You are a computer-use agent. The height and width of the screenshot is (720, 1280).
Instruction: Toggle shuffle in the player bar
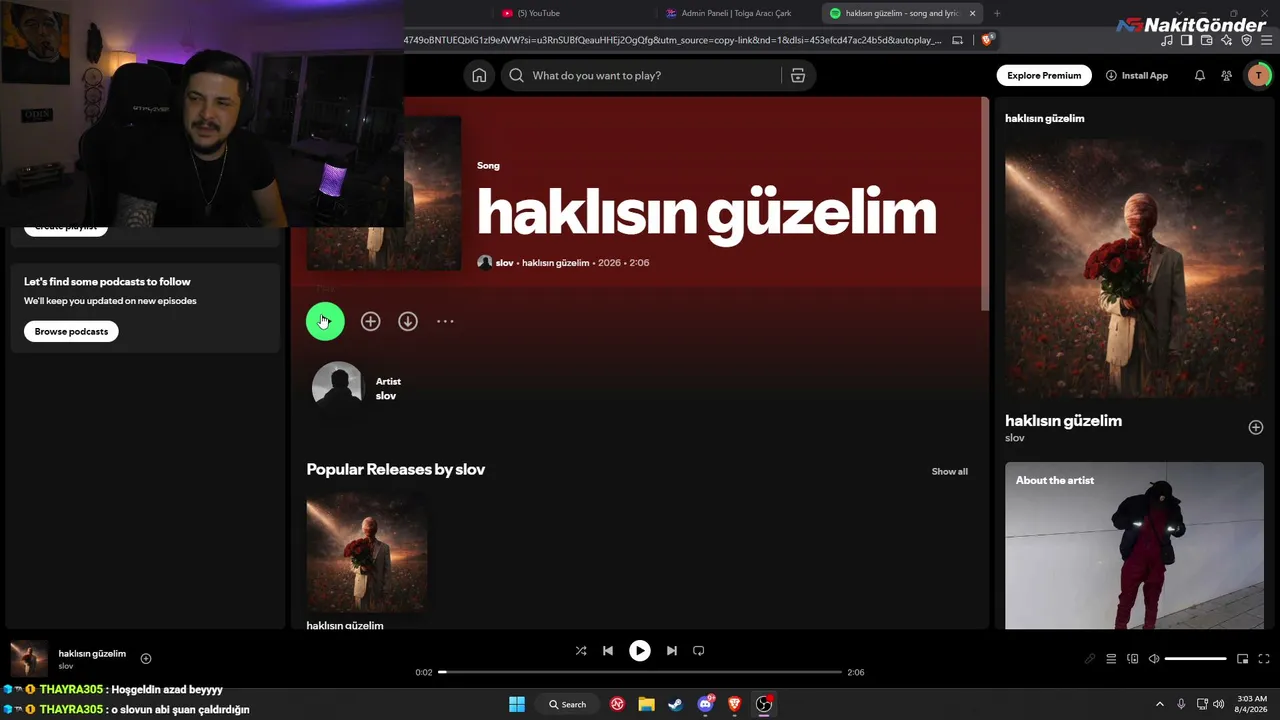coord(581,651)
